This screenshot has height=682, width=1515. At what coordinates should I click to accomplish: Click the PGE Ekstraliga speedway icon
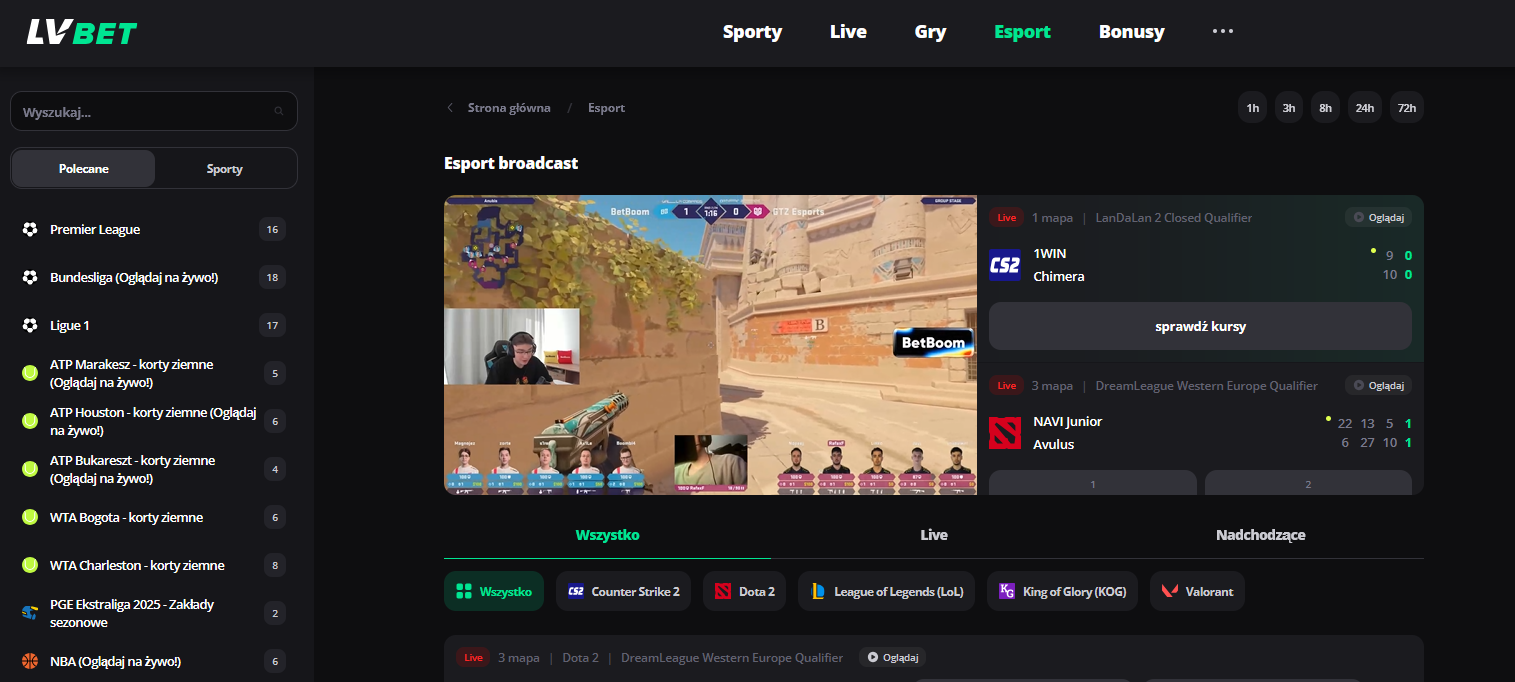click(x=30, y=613)
